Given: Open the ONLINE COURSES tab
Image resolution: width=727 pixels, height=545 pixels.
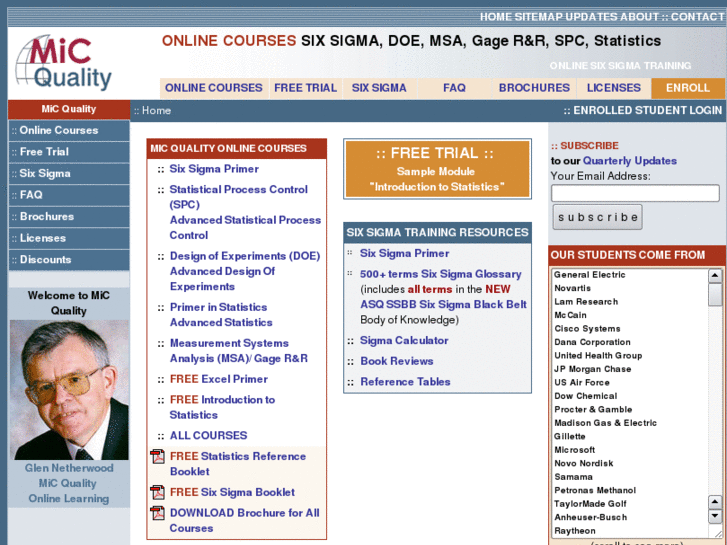Looking at the screenshot, I should (214, 88).
